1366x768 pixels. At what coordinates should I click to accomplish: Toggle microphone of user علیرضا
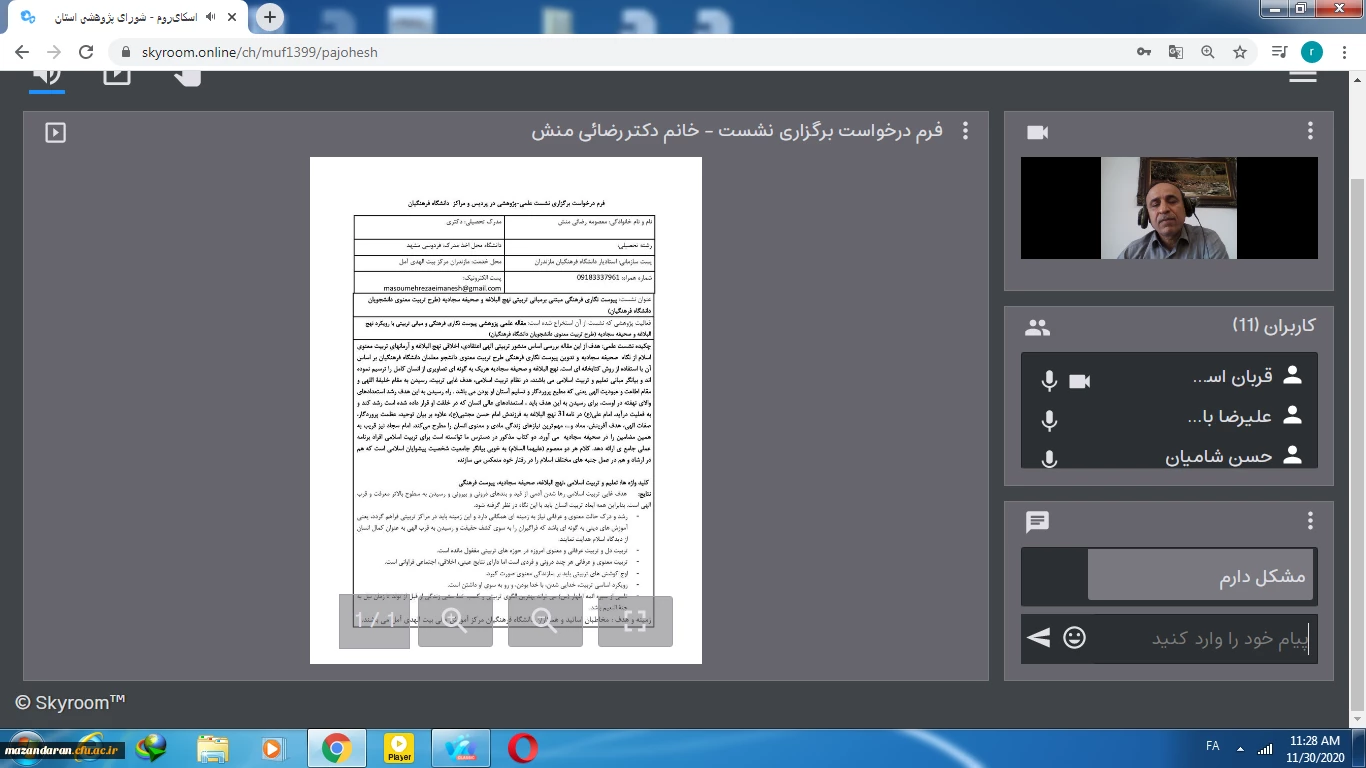point(1049,420)
